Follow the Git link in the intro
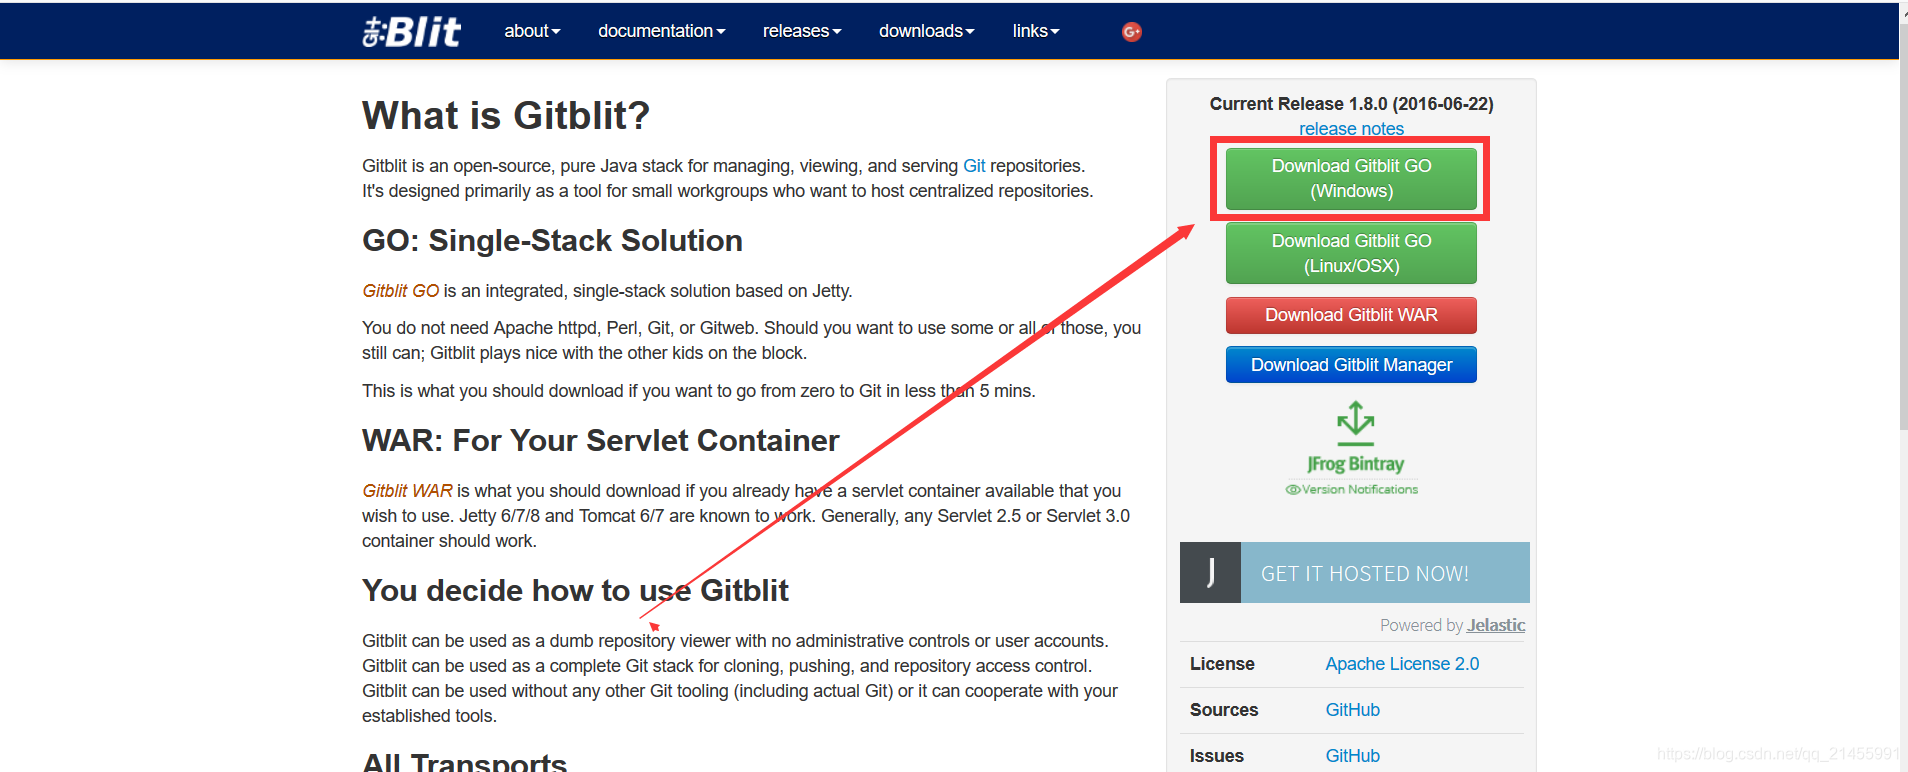Image resolution: width=1908 pixels, height=772 pixels. click(x=974, y=166)
